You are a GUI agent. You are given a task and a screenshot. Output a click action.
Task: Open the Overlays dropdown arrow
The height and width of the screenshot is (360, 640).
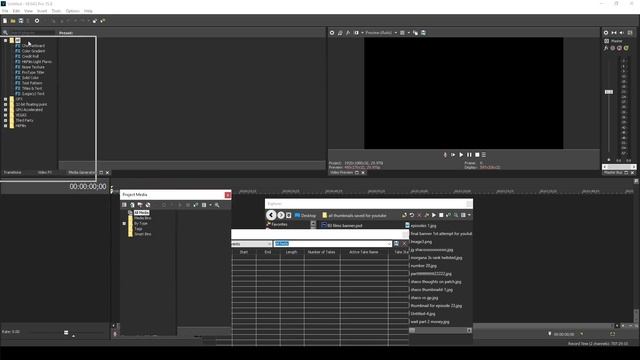tap(409, 33)
